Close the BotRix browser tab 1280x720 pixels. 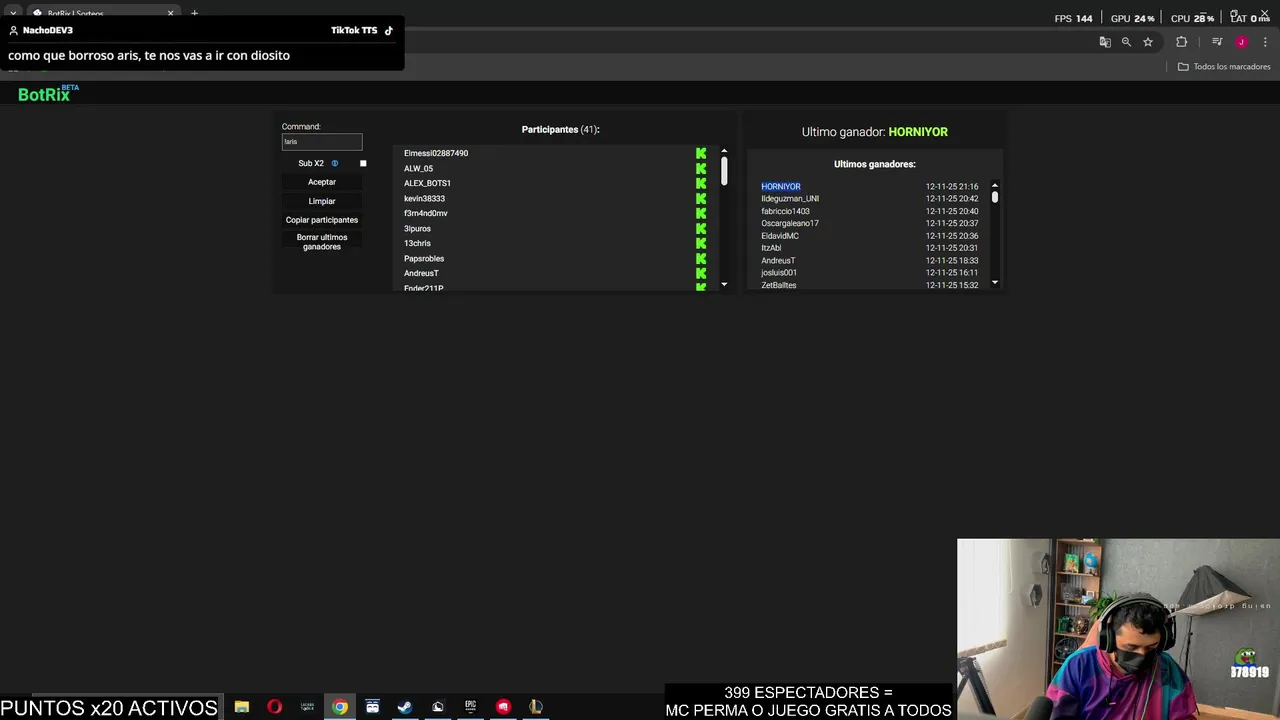(x=170, y=14)
